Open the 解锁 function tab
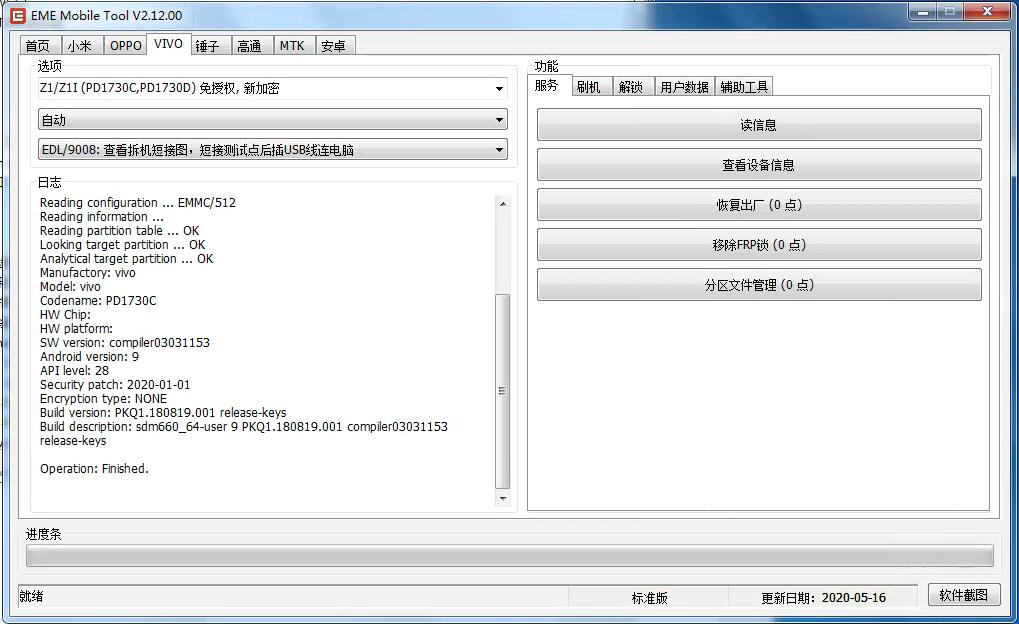 [x=632, y=86]
